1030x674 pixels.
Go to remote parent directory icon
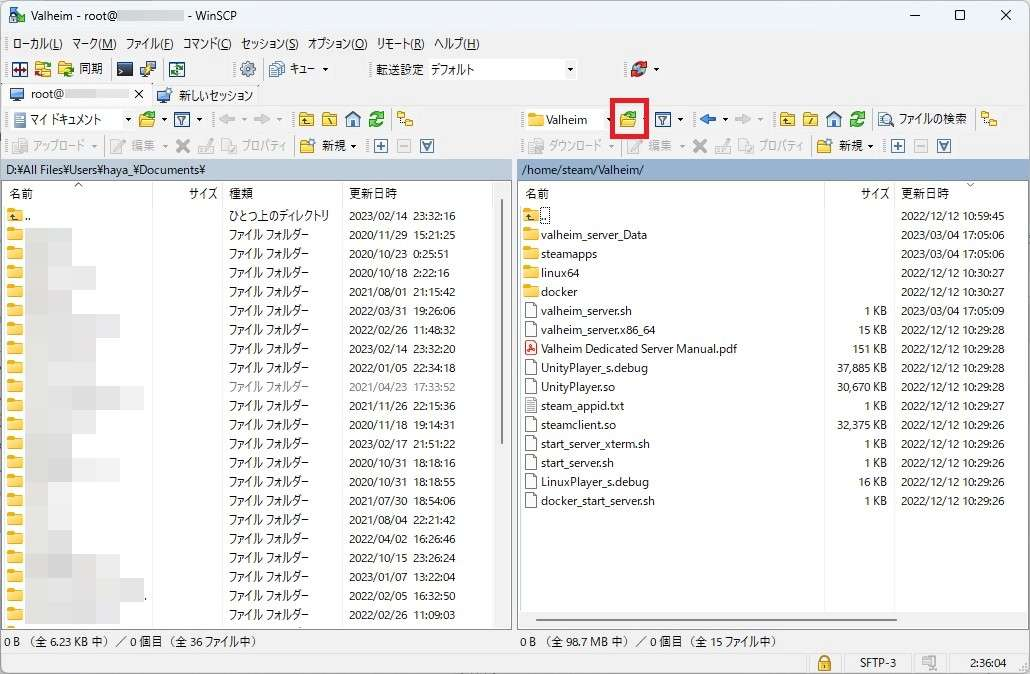pyautogui.click(x=787, y=120)
